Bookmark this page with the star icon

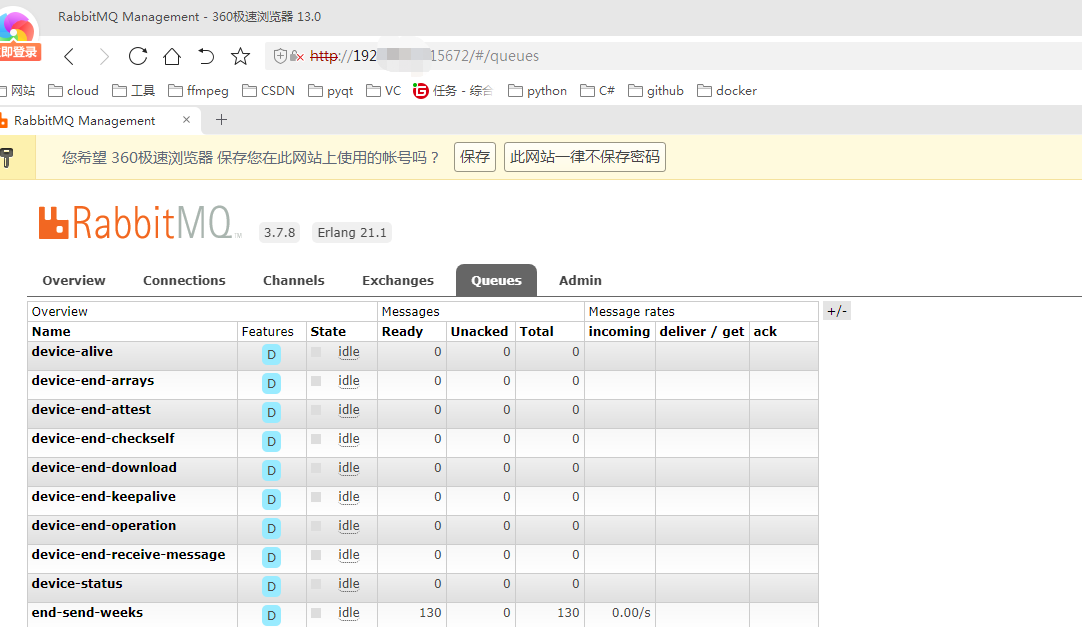pos(240,56)
